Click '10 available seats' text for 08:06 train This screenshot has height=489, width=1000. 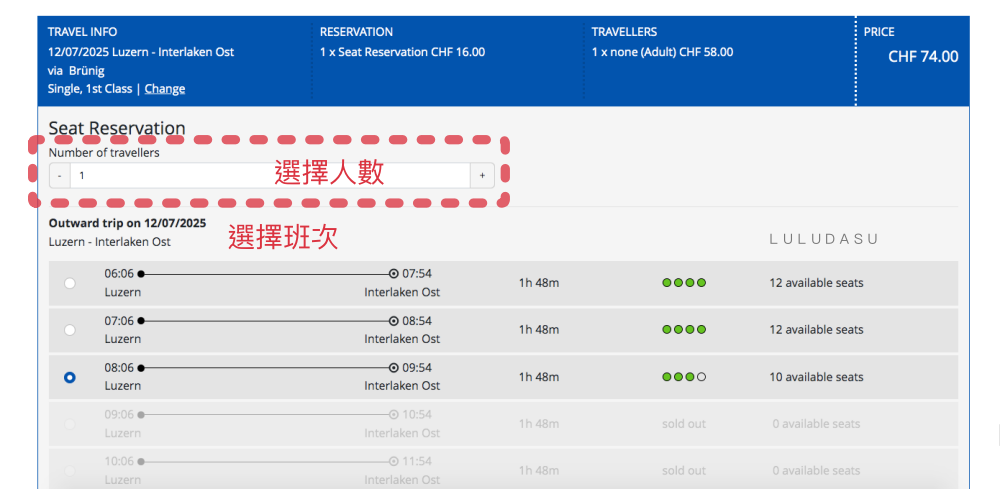click(x=816, y=377)
